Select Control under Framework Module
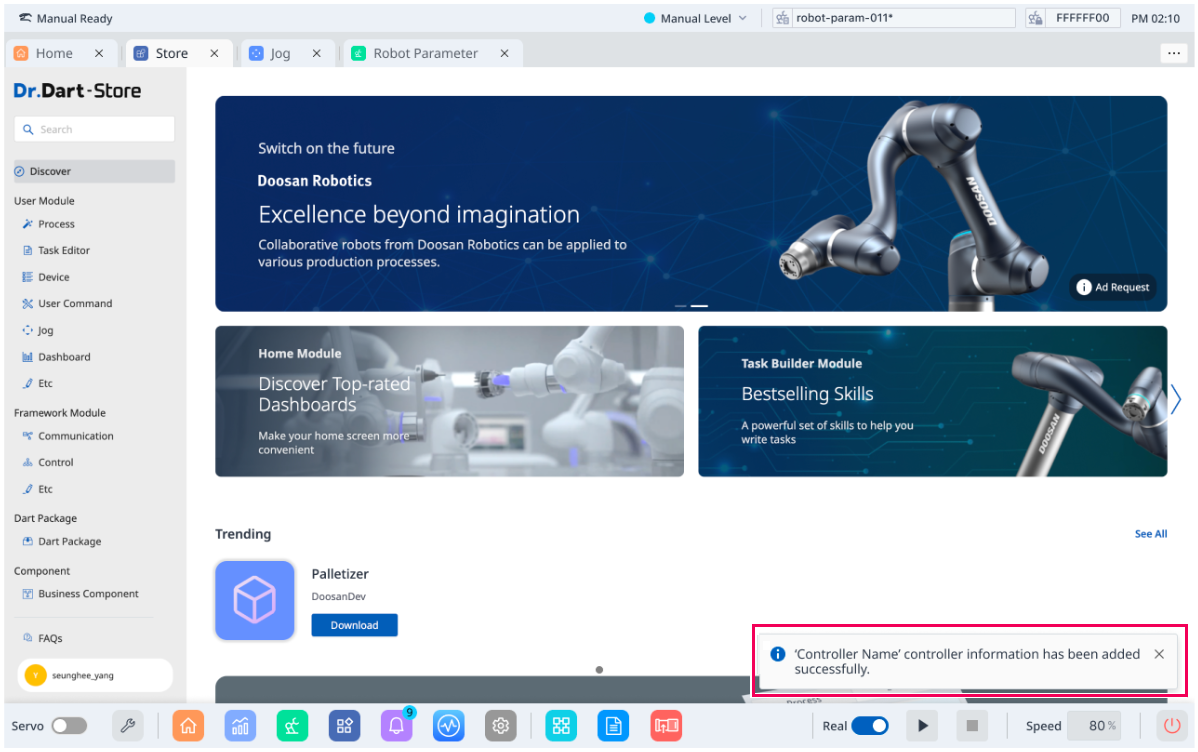The image size is (1198, 752). 48,462
